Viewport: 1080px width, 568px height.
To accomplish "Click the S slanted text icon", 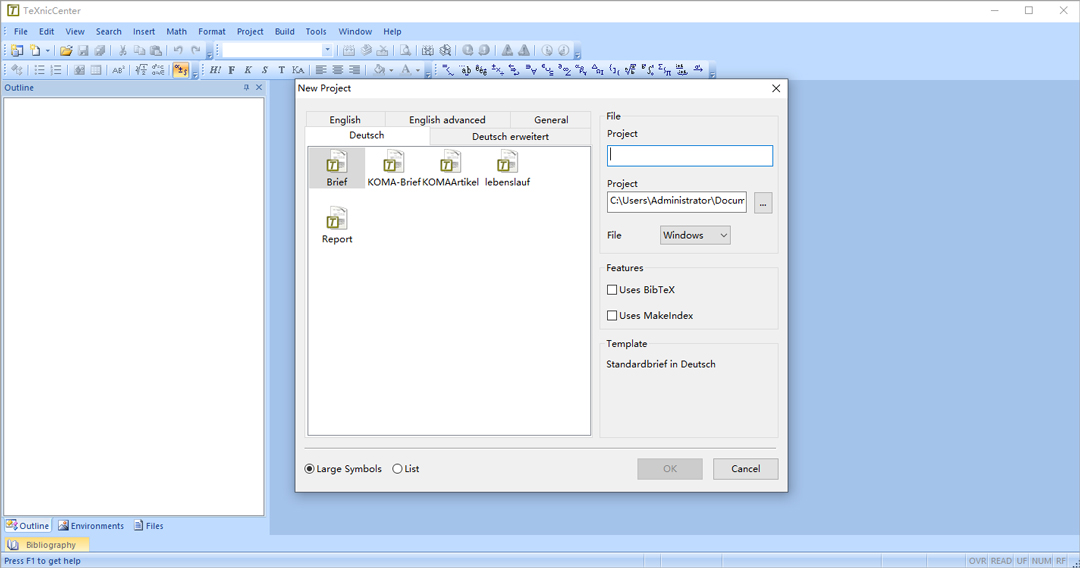I will click(x=264, y=70).
